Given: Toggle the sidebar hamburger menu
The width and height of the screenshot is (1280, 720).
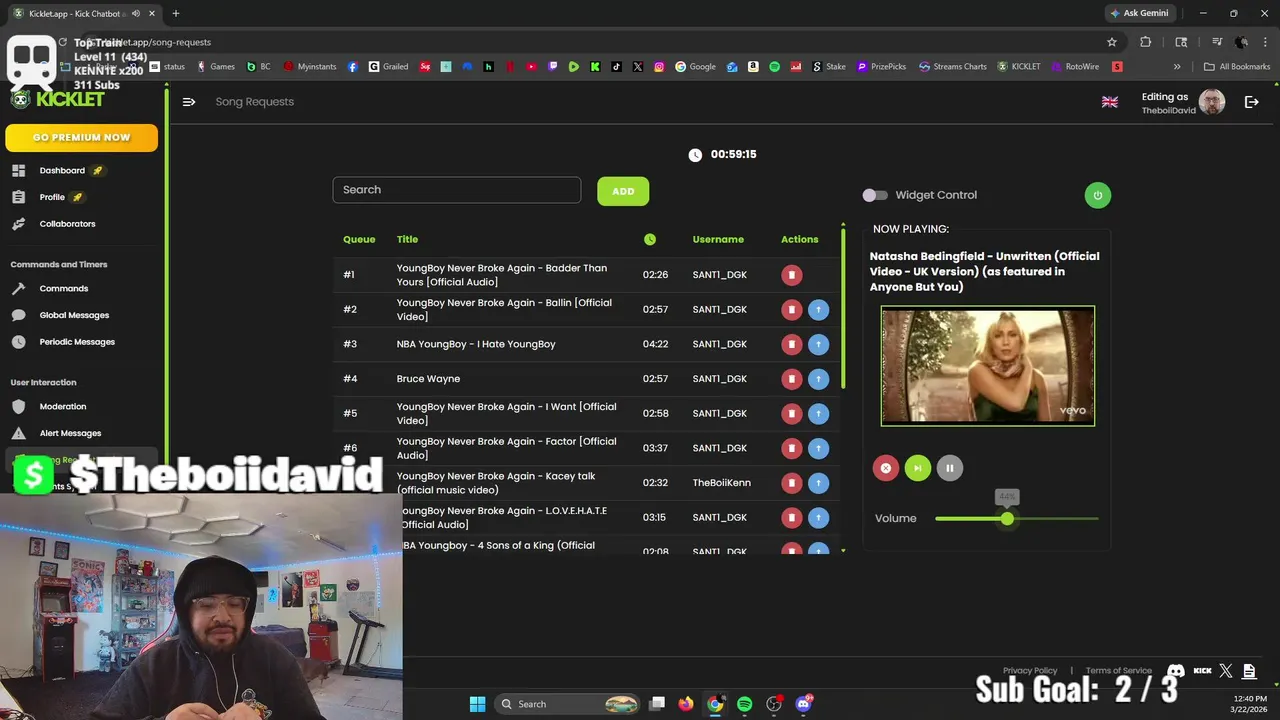Looking at the screenshot, I should point(189,102).
